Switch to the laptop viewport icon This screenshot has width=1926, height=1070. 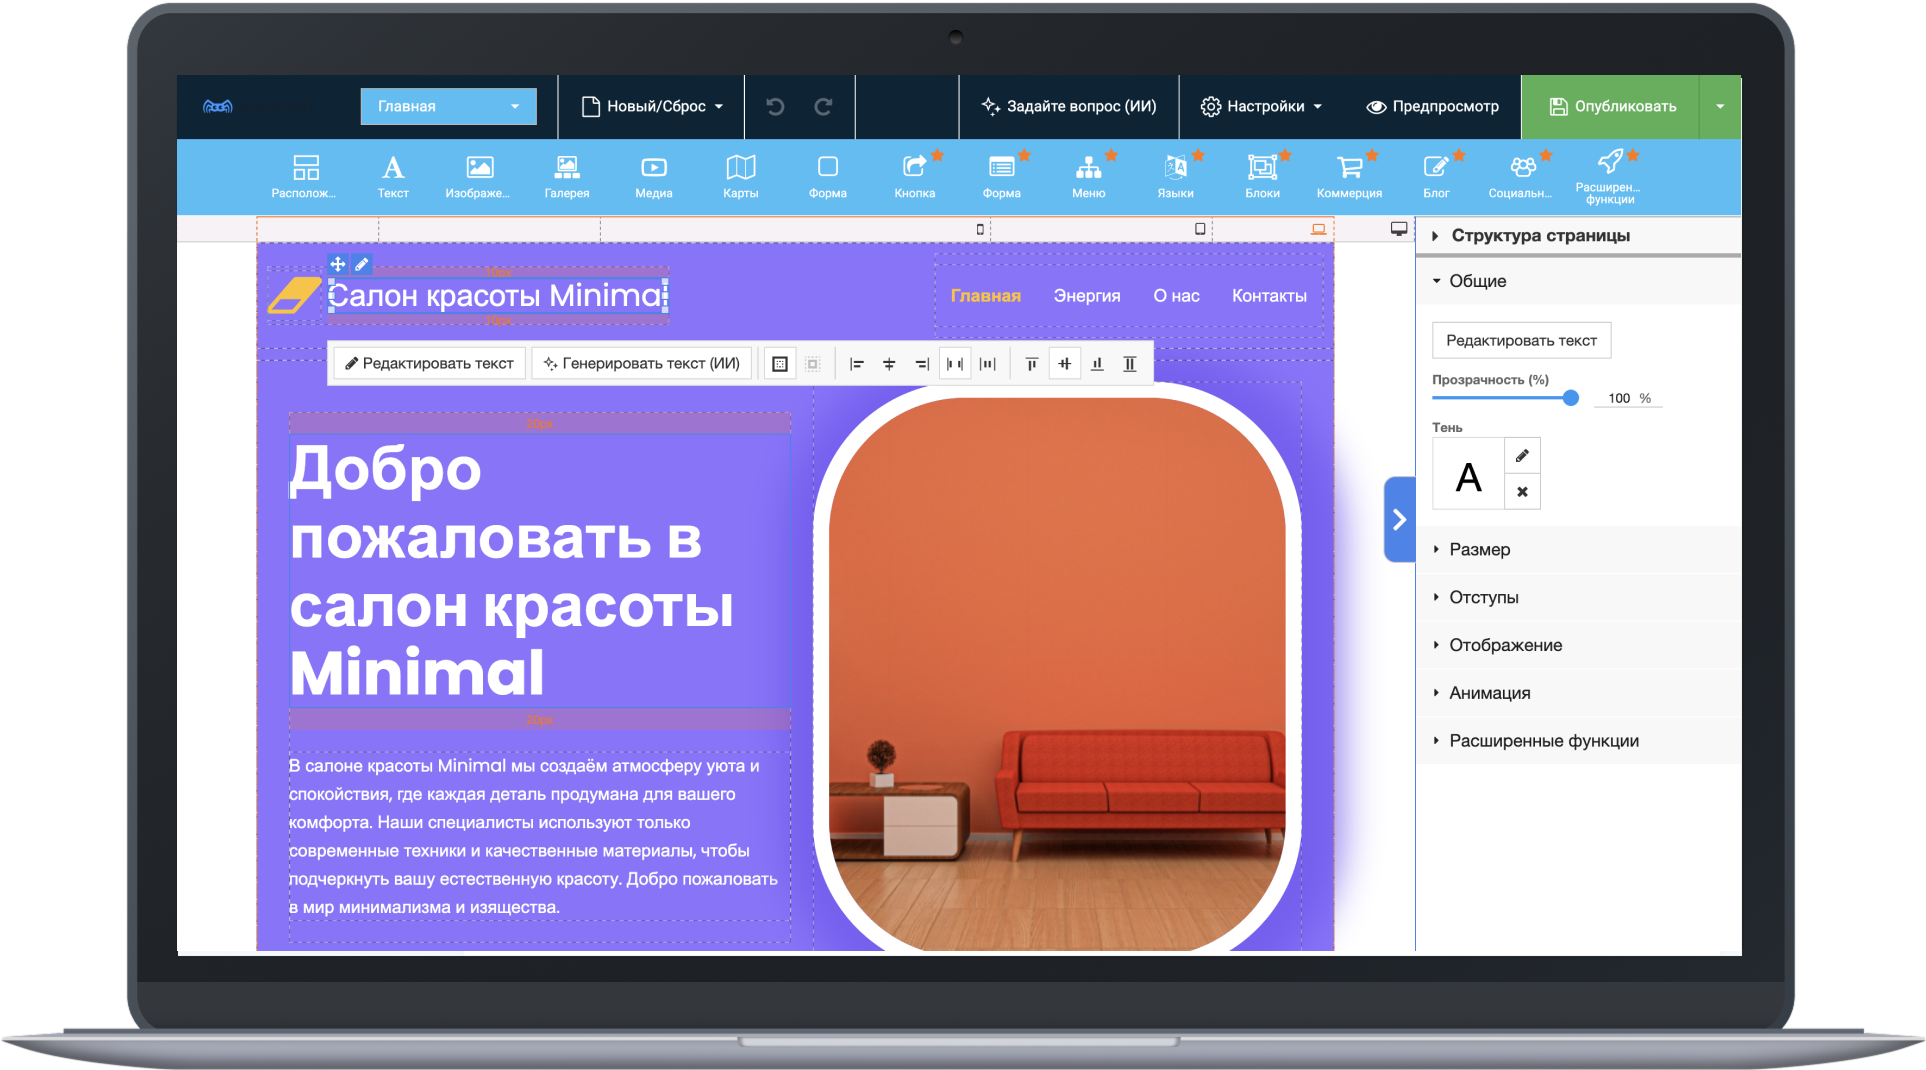click(x=1319, y=229)
